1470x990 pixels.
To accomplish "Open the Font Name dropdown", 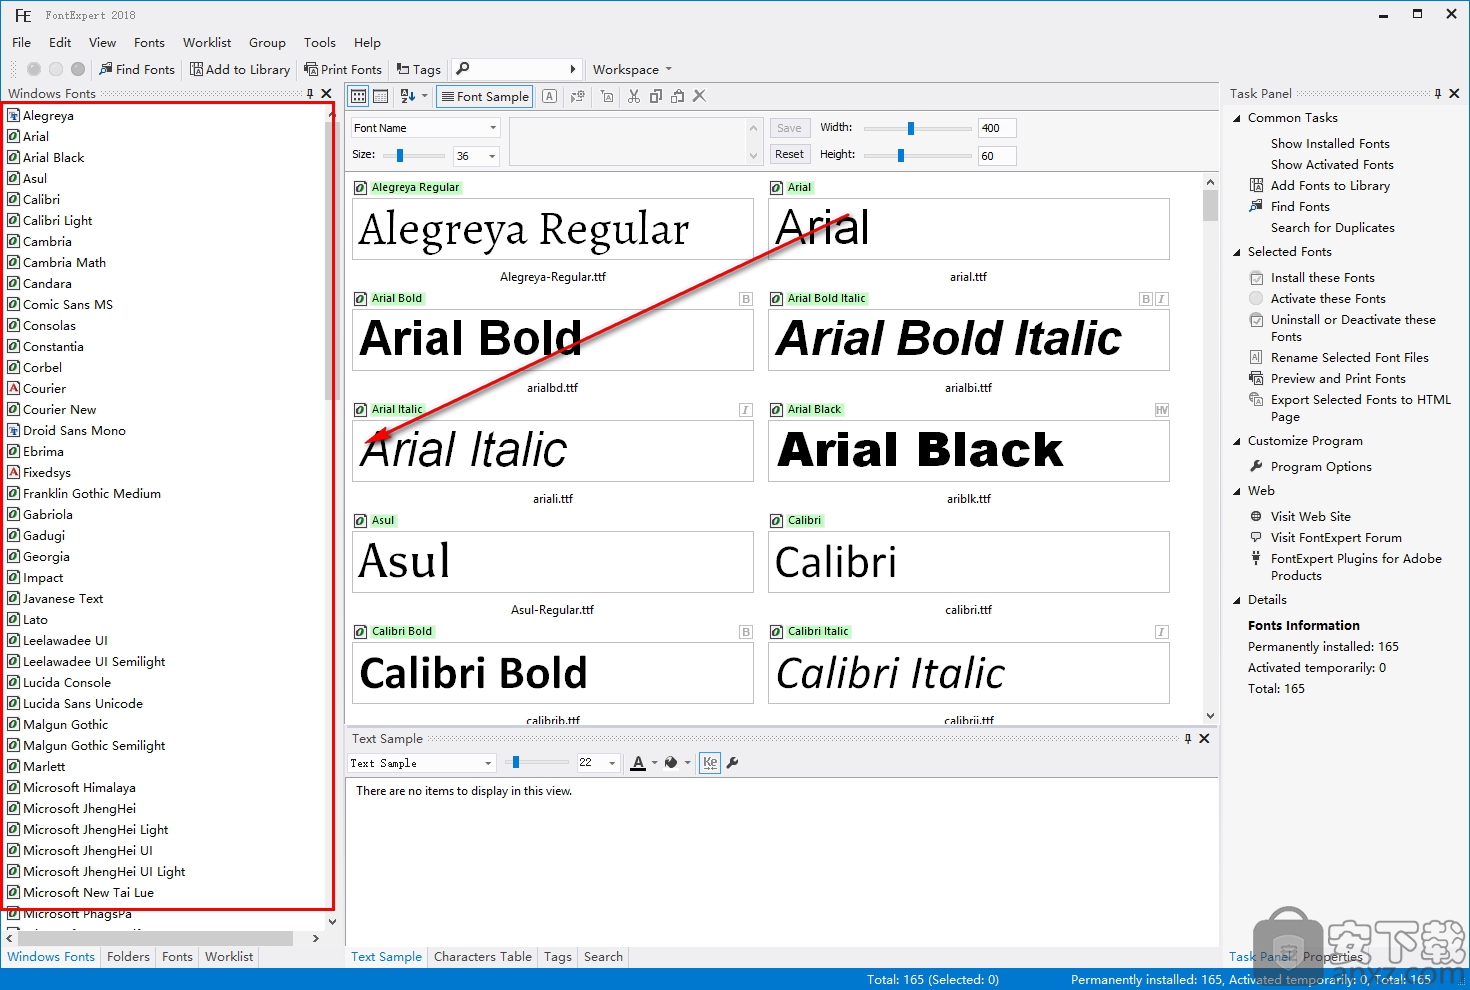I will tap(425, 128).
